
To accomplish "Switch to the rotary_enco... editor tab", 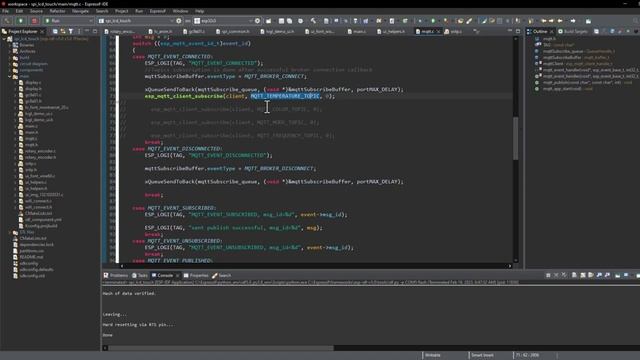I will (x=120, y=31).
